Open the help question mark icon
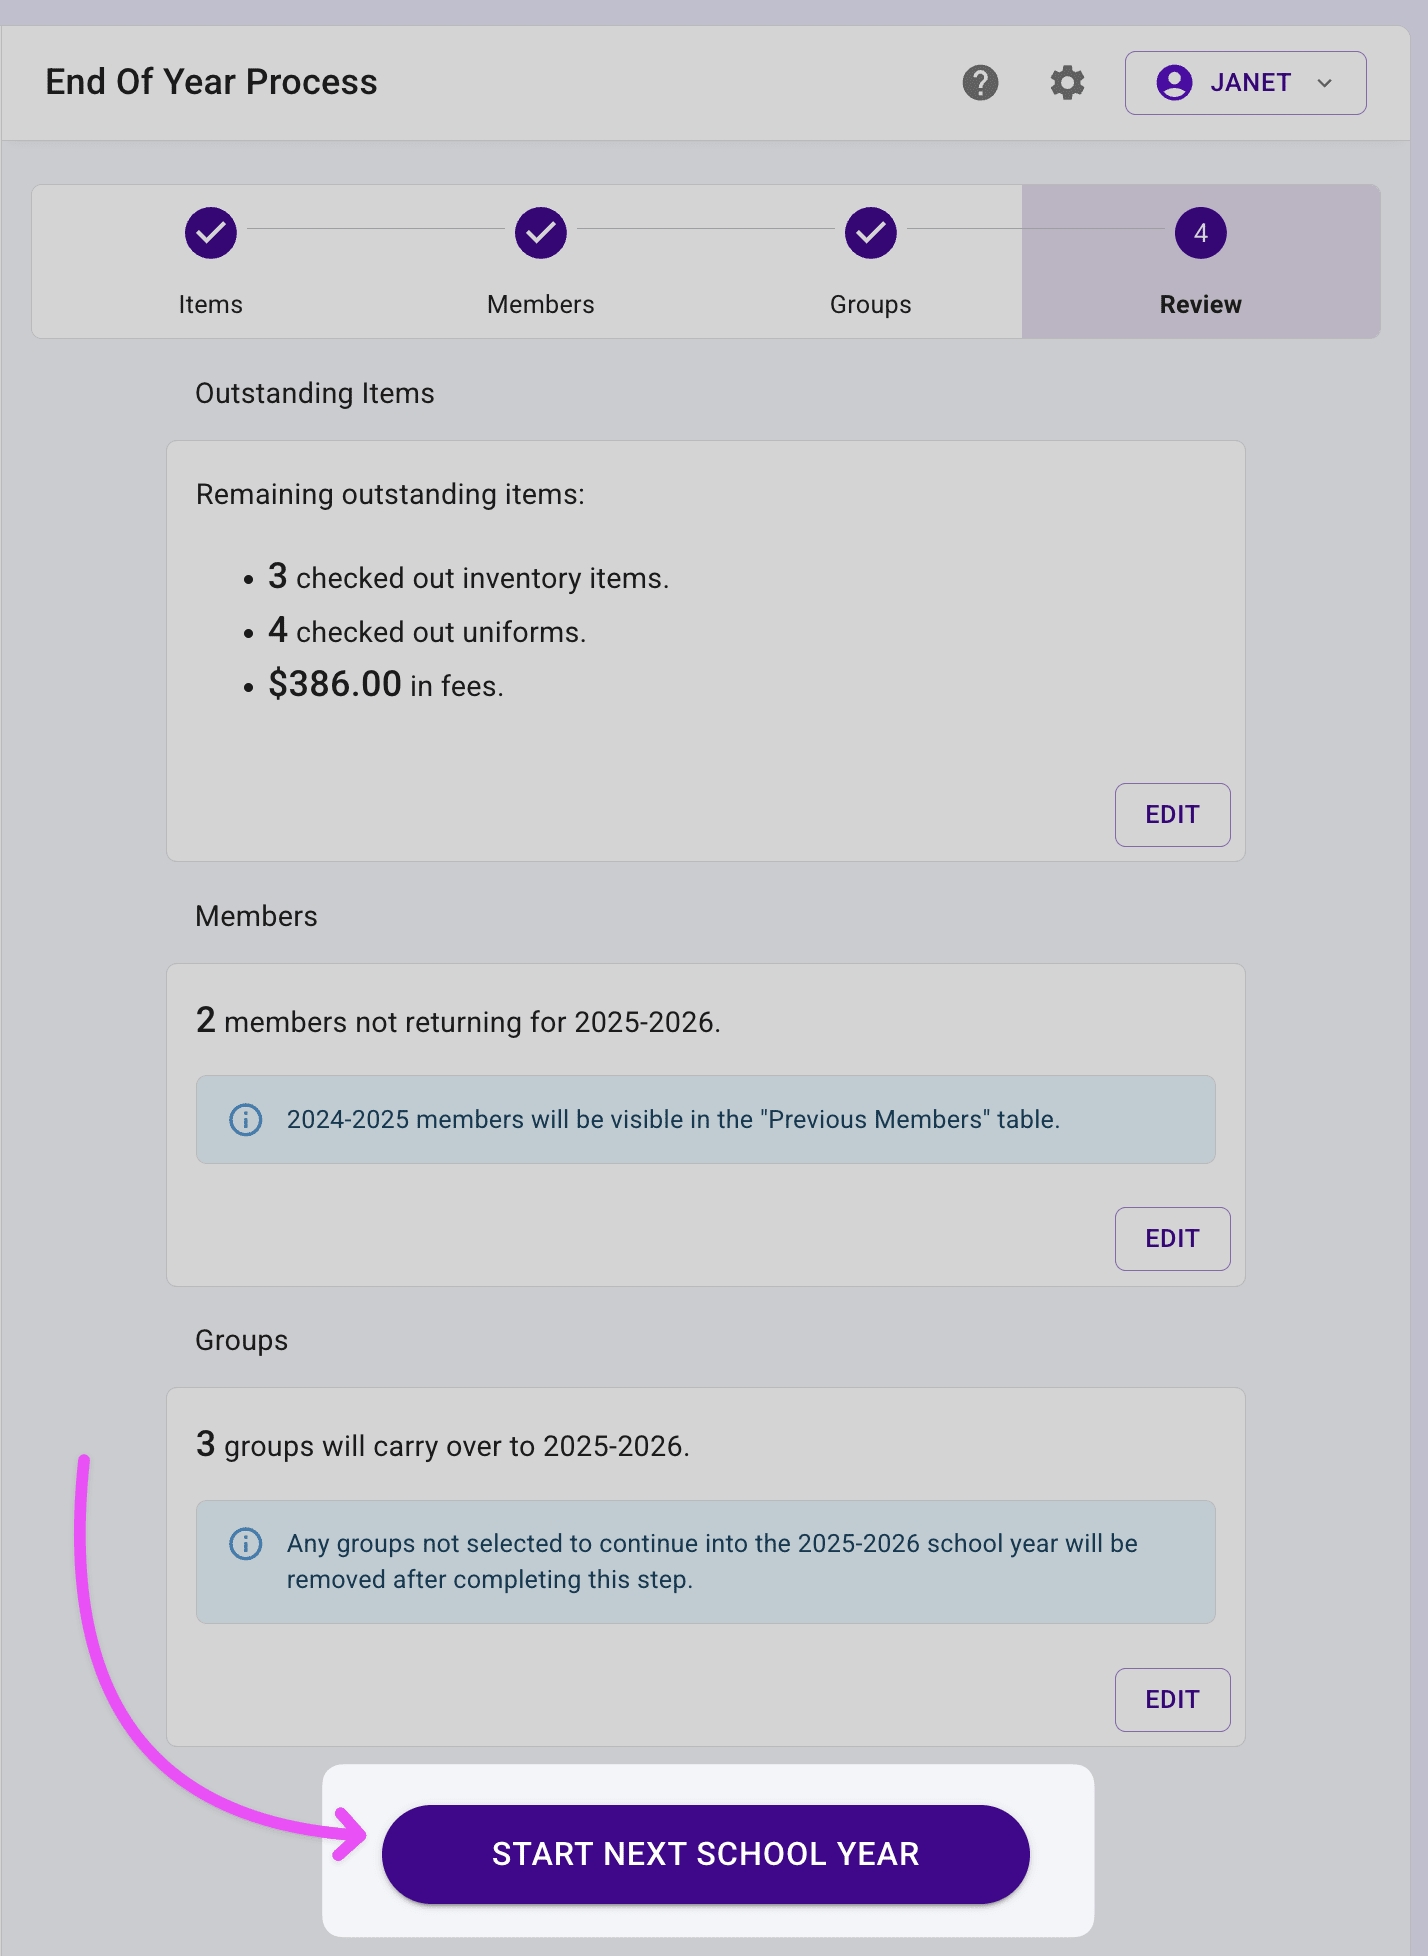Image resolution: width=1428 pixels, height=1956 pixels. (x=980, y=83)
